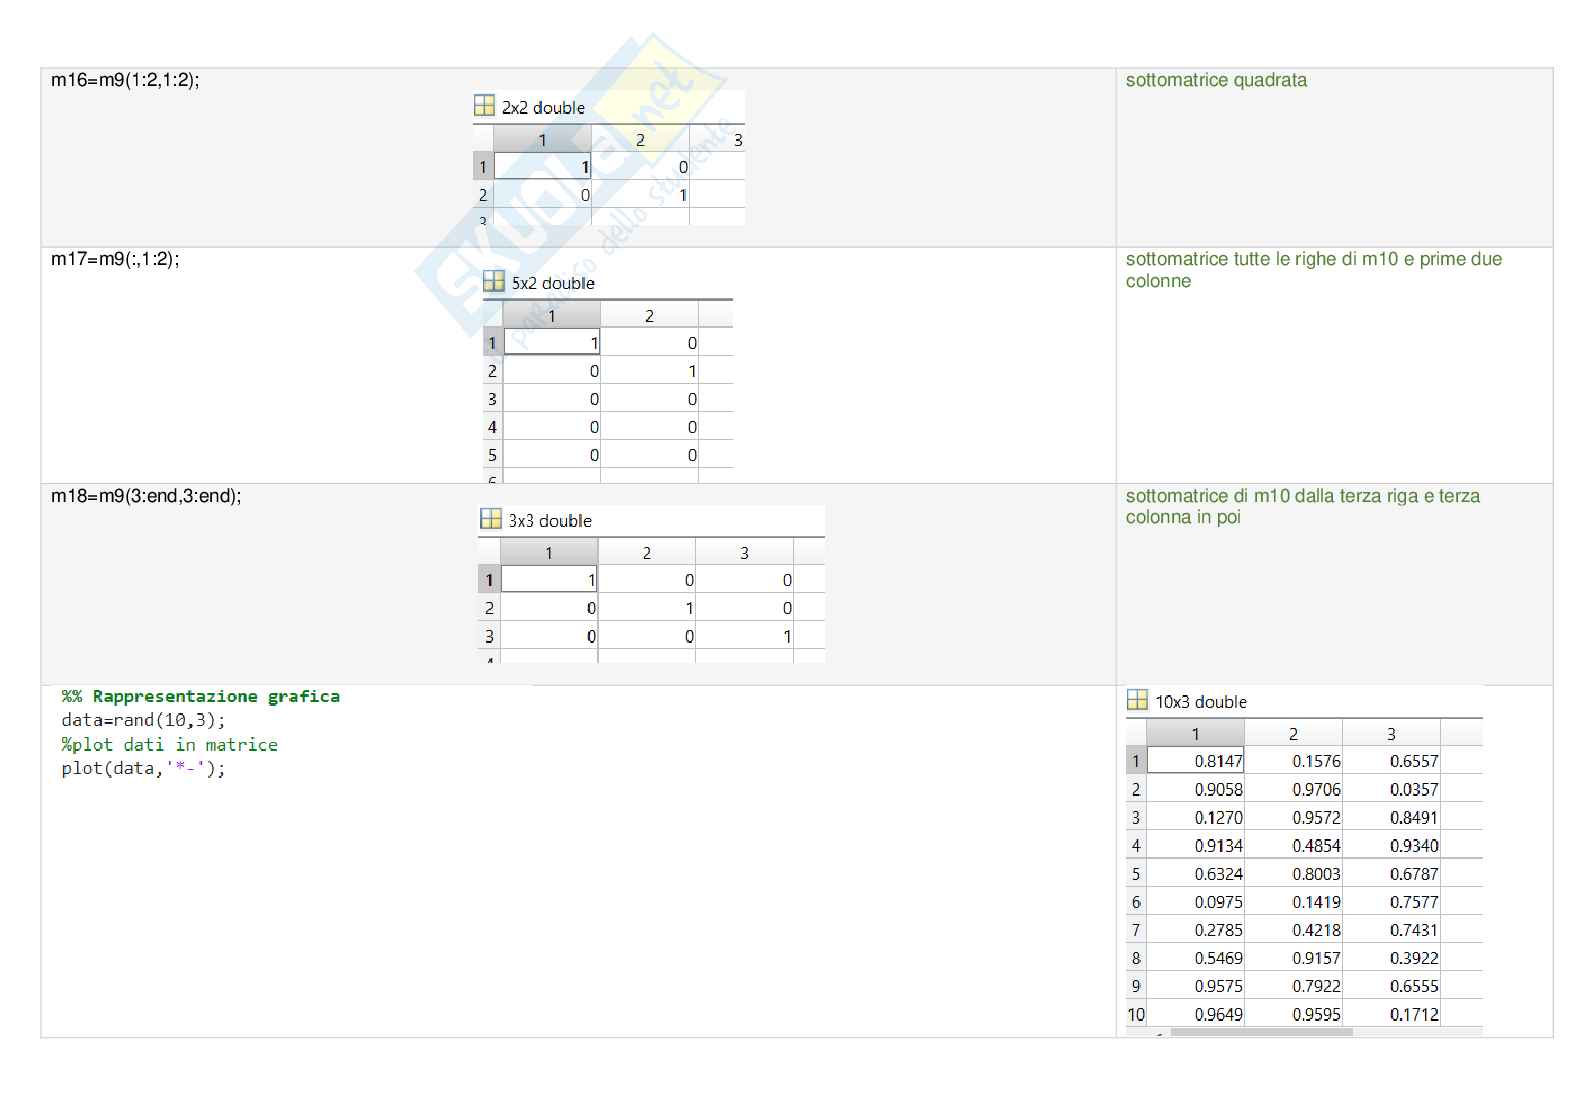Select column 1 header in 2x2 table

[542, 140]
